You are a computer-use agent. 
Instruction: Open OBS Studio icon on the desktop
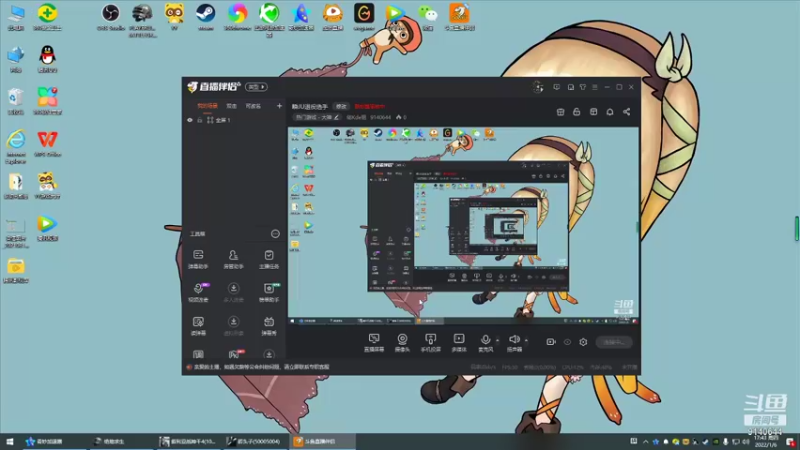coord(111,17)
